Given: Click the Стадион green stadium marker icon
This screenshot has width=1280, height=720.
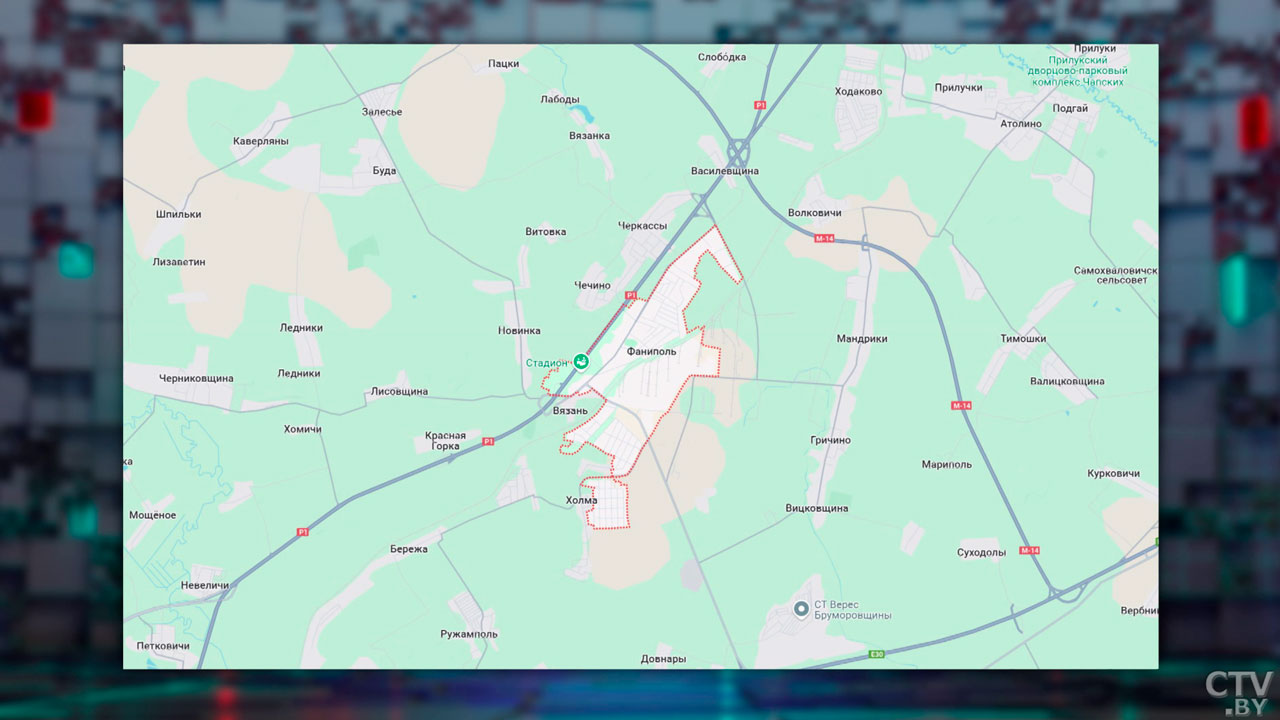Looking at the screenshot, I should pos(580,362).
